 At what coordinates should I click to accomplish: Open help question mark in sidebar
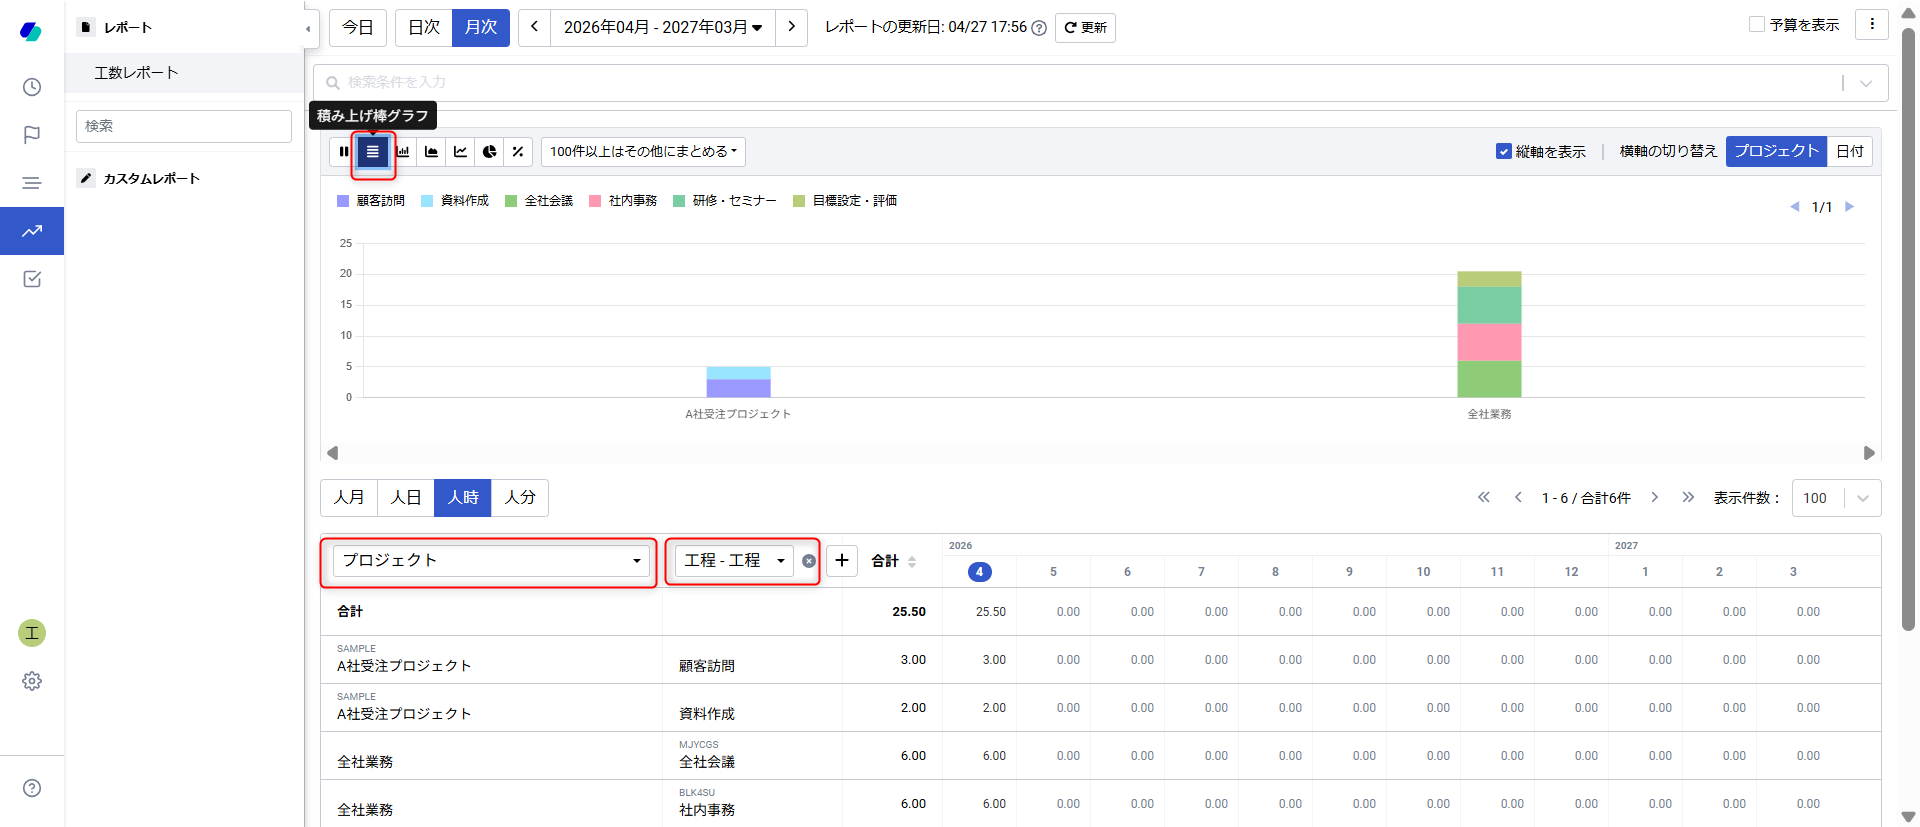tap(32, 788)
